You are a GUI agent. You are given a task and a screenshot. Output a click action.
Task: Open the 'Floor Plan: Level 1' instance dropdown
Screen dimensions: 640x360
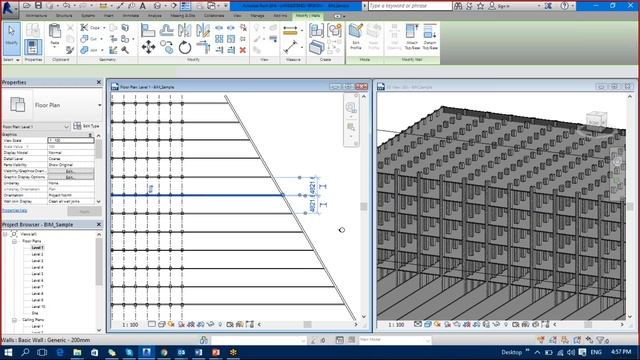(x=67, y=127)
